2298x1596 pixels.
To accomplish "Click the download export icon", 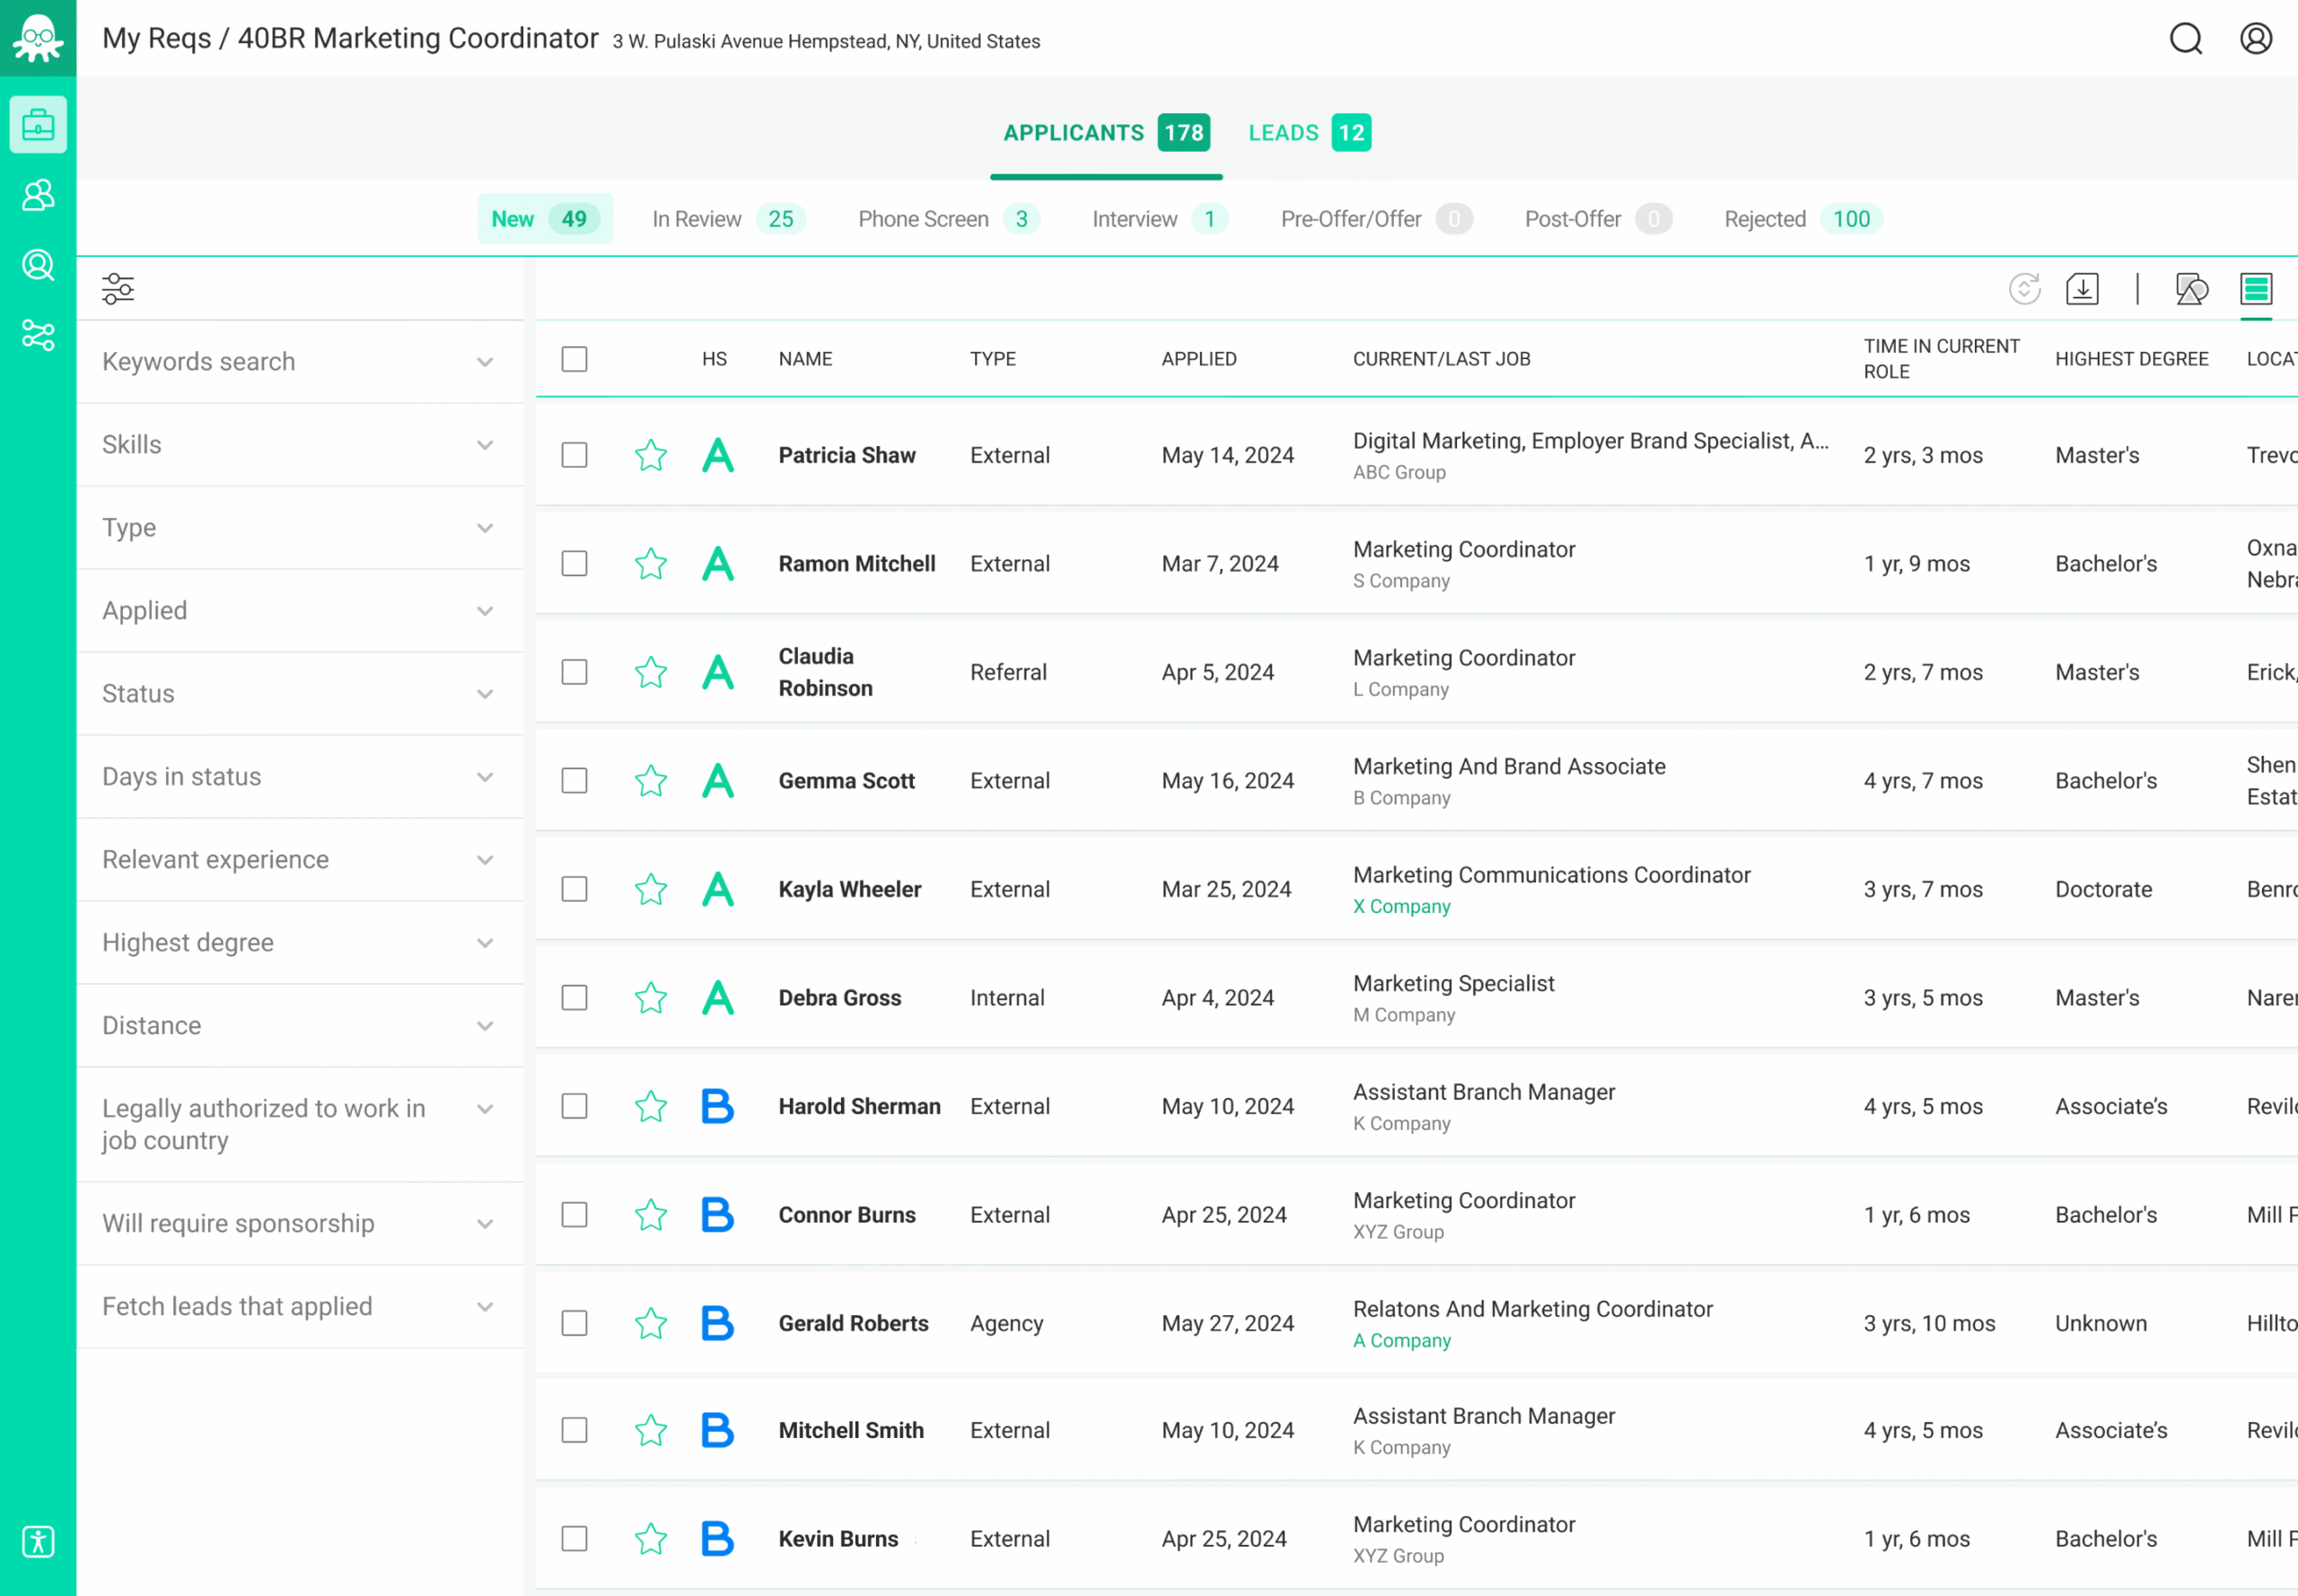I will coord(2083,289).
